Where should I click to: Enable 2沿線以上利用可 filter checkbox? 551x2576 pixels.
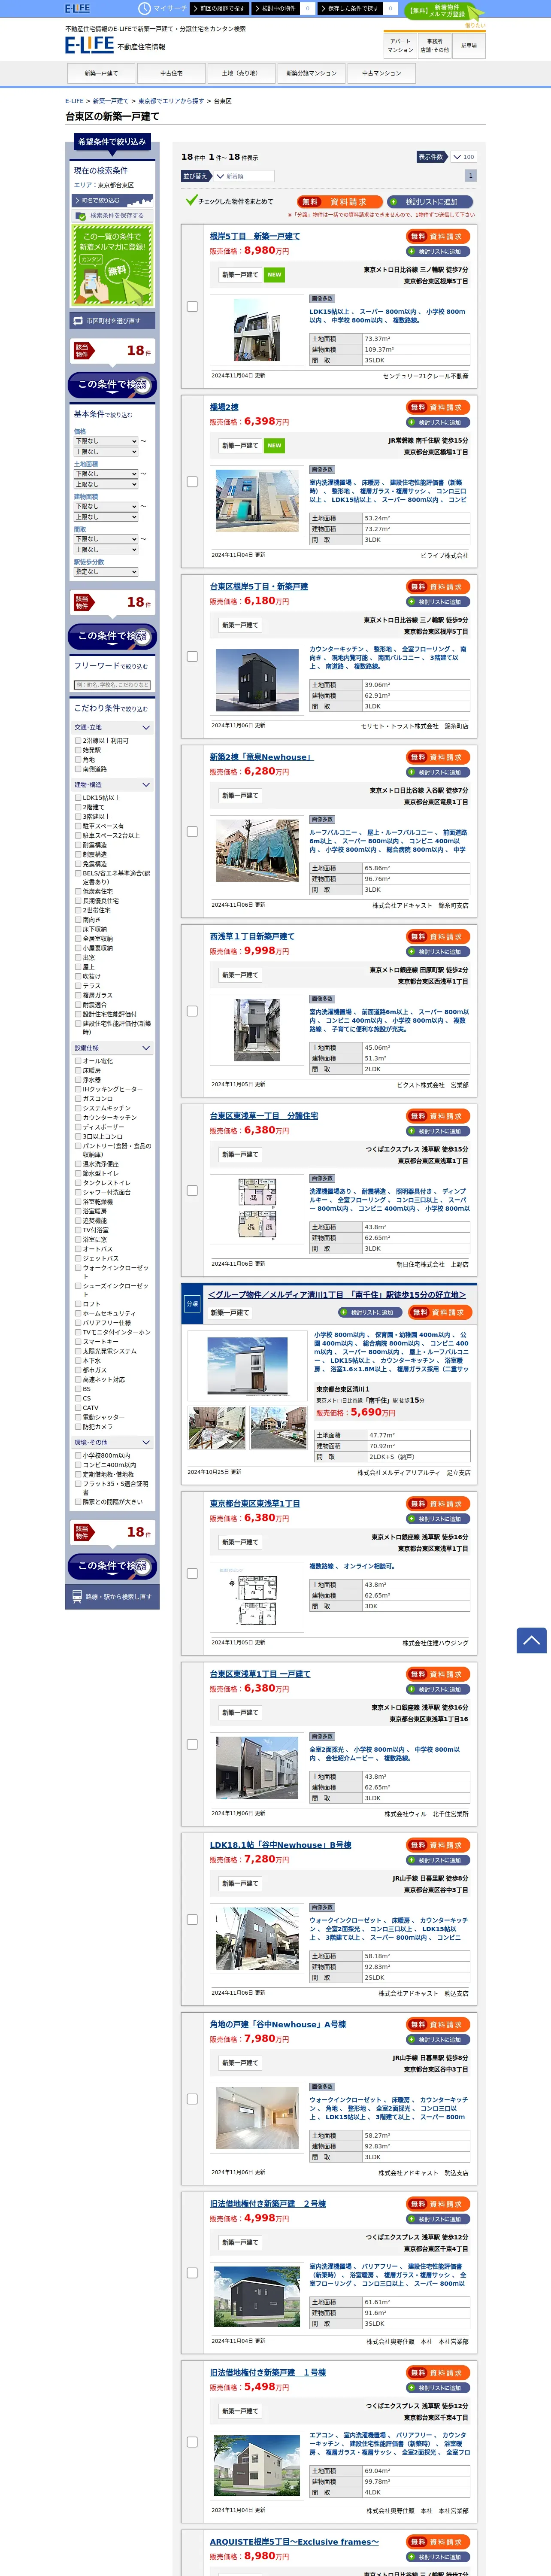[x=78, y=741]
